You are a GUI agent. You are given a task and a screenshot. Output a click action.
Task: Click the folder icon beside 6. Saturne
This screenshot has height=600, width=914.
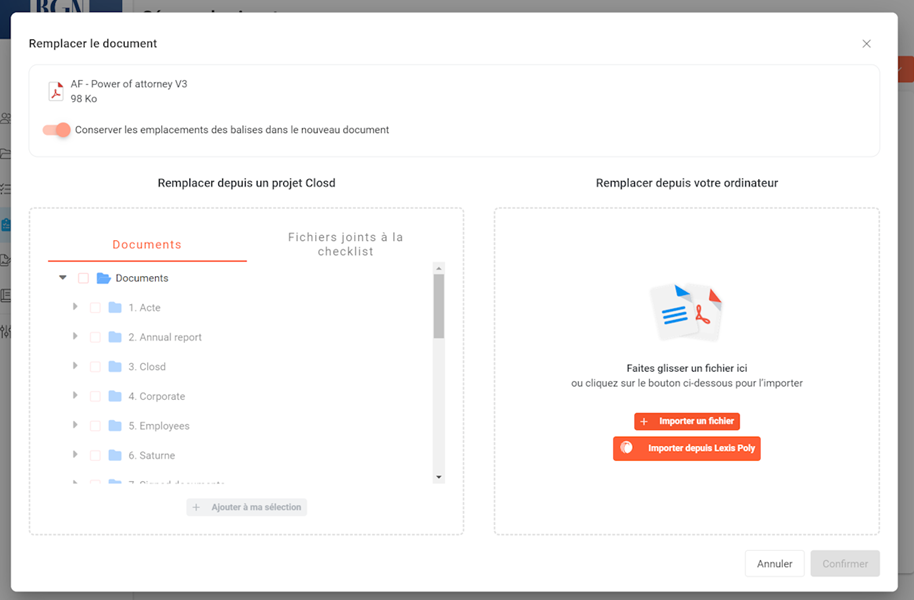[x=115, y=456]
